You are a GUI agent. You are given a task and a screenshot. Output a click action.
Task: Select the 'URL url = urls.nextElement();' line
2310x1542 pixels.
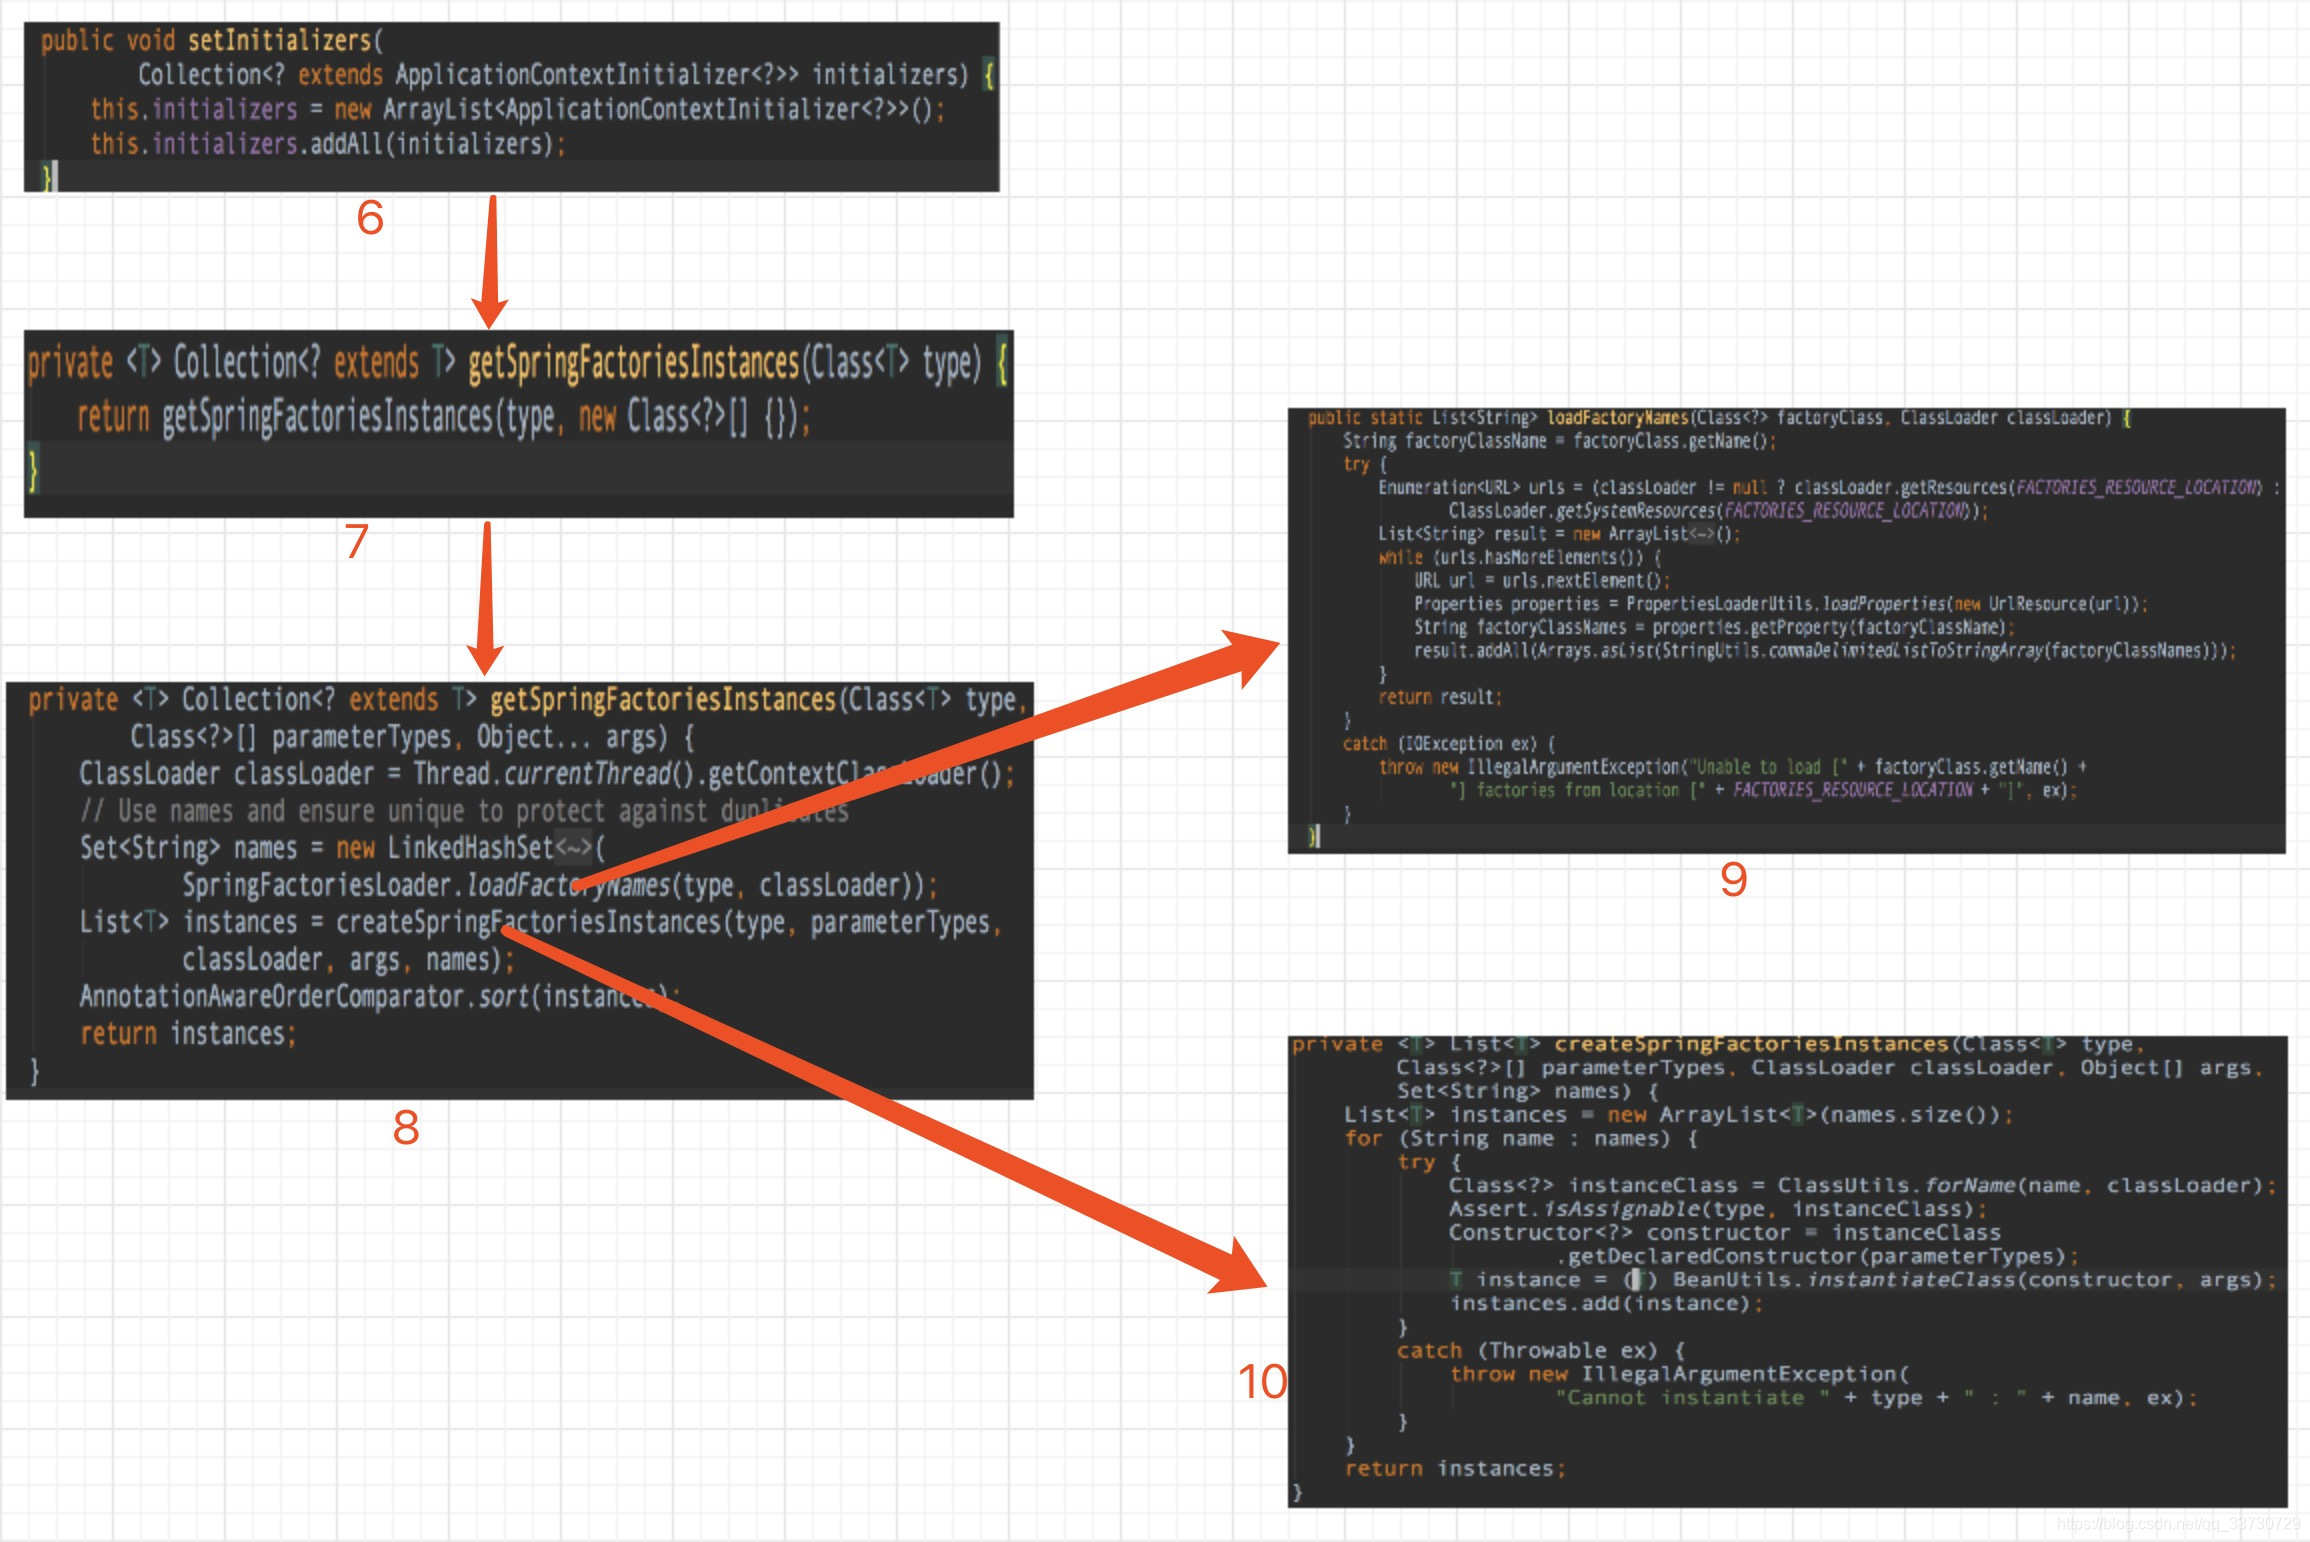click(x=1541, y=581)
